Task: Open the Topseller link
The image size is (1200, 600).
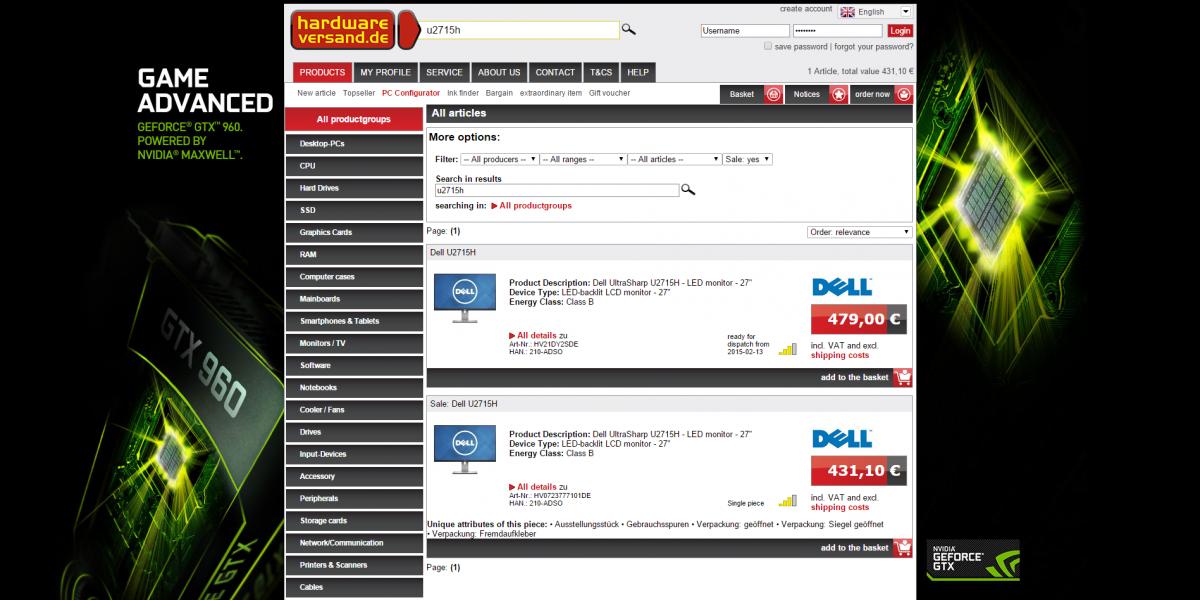Action: coord(359,93)
